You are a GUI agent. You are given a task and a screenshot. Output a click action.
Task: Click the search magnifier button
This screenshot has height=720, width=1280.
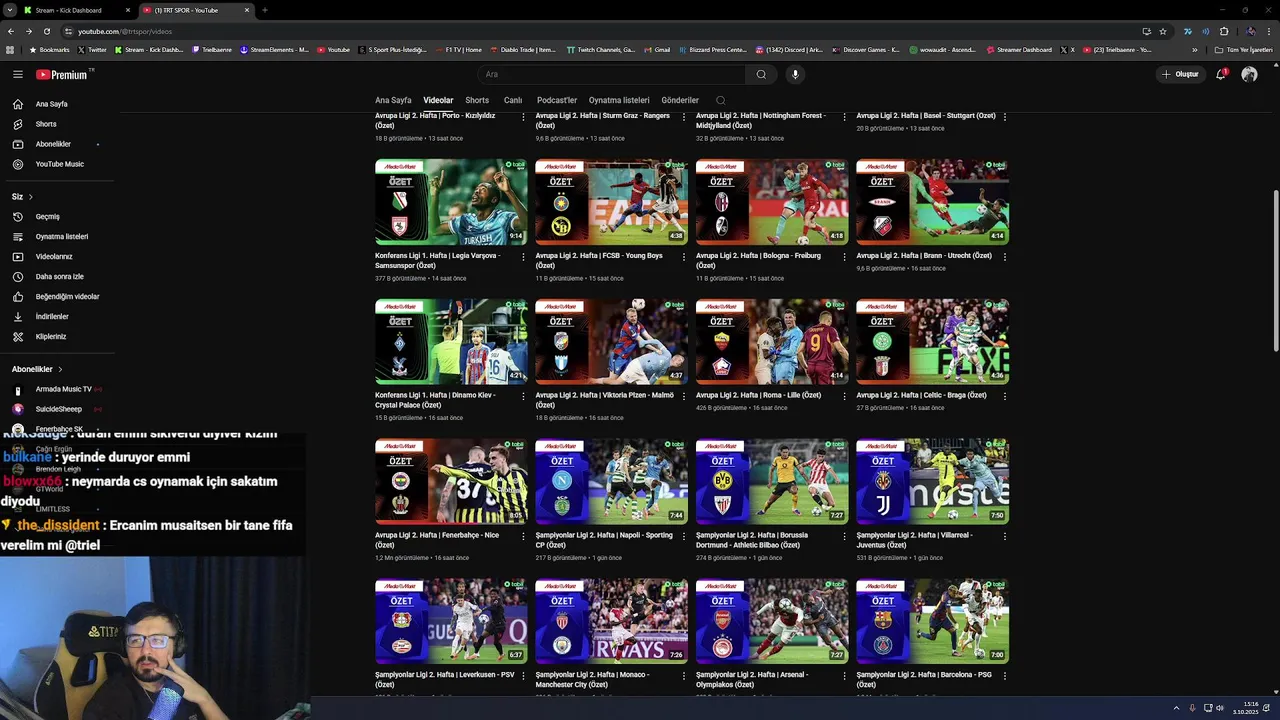(761, 74)
